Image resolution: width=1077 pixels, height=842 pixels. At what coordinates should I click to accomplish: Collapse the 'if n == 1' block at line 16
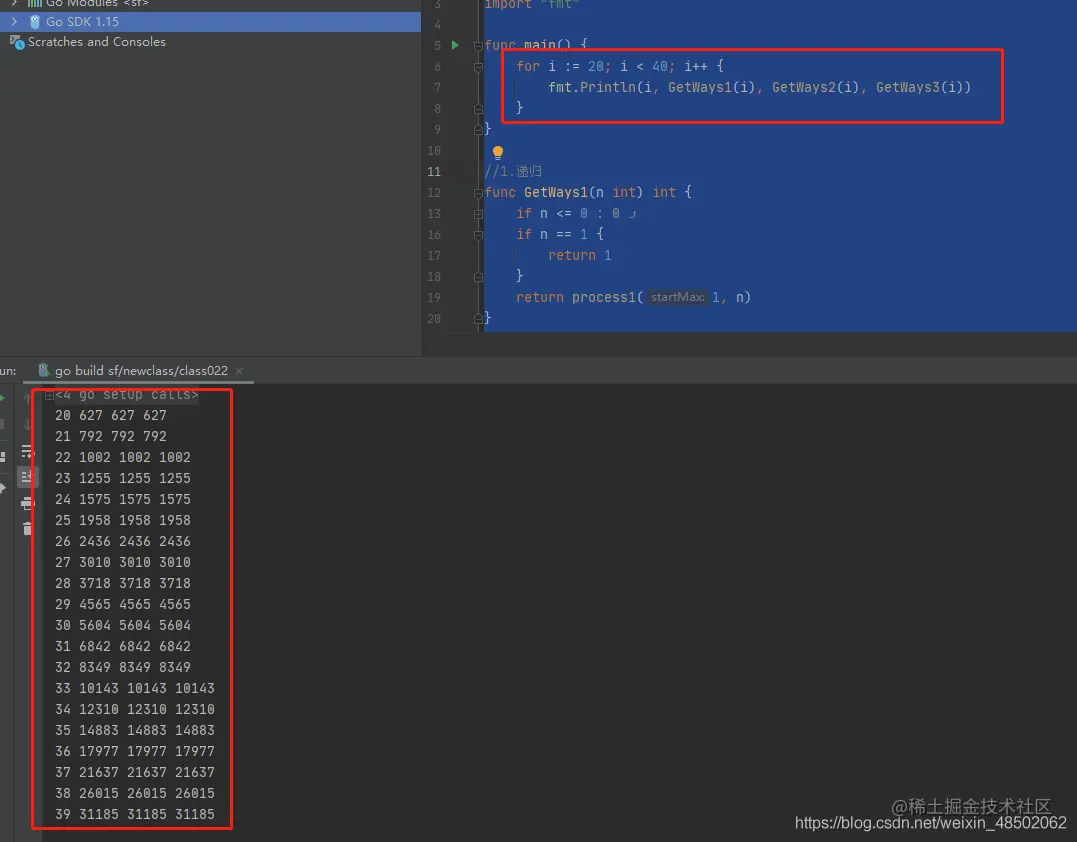pos(478,235)
